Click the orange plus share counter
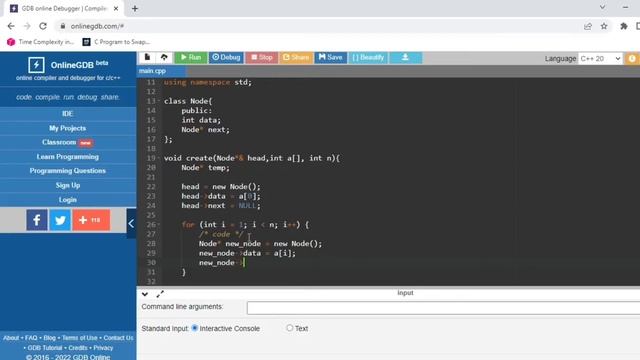 coord(91,220)
